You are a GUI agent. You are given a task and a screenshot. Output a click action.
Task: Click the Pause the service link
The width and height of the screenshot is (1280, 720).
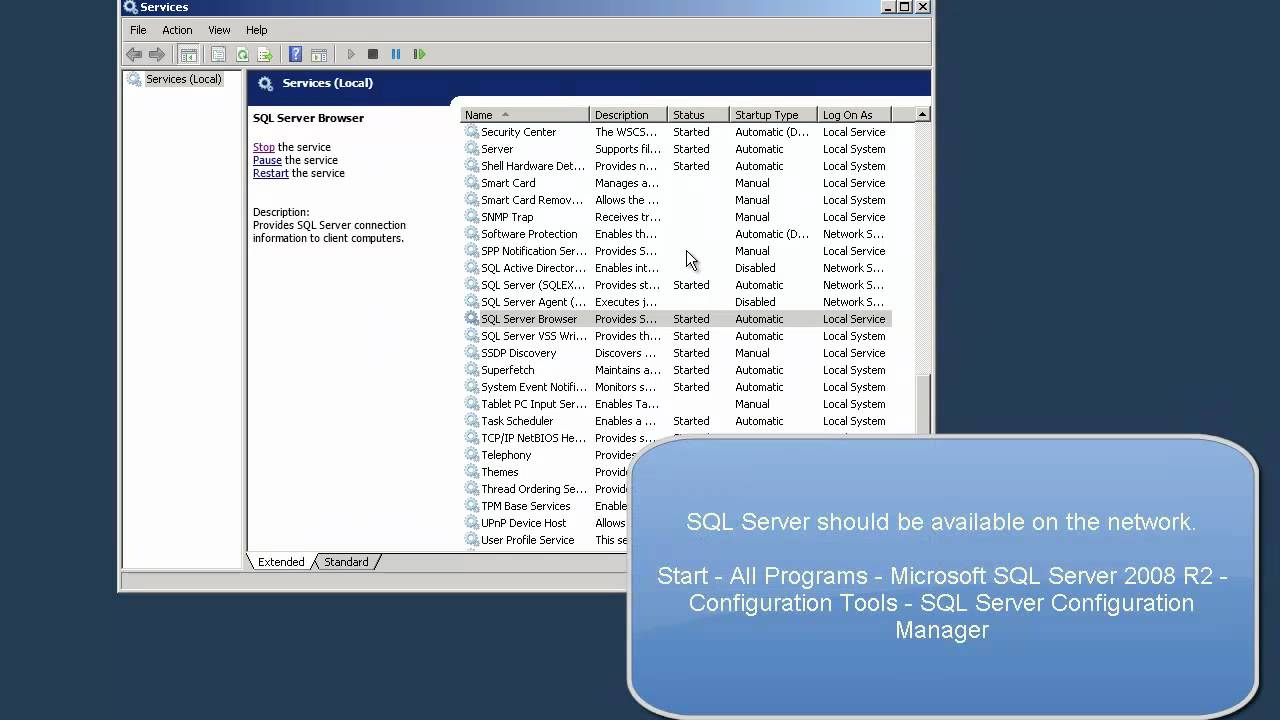[267, 160]
